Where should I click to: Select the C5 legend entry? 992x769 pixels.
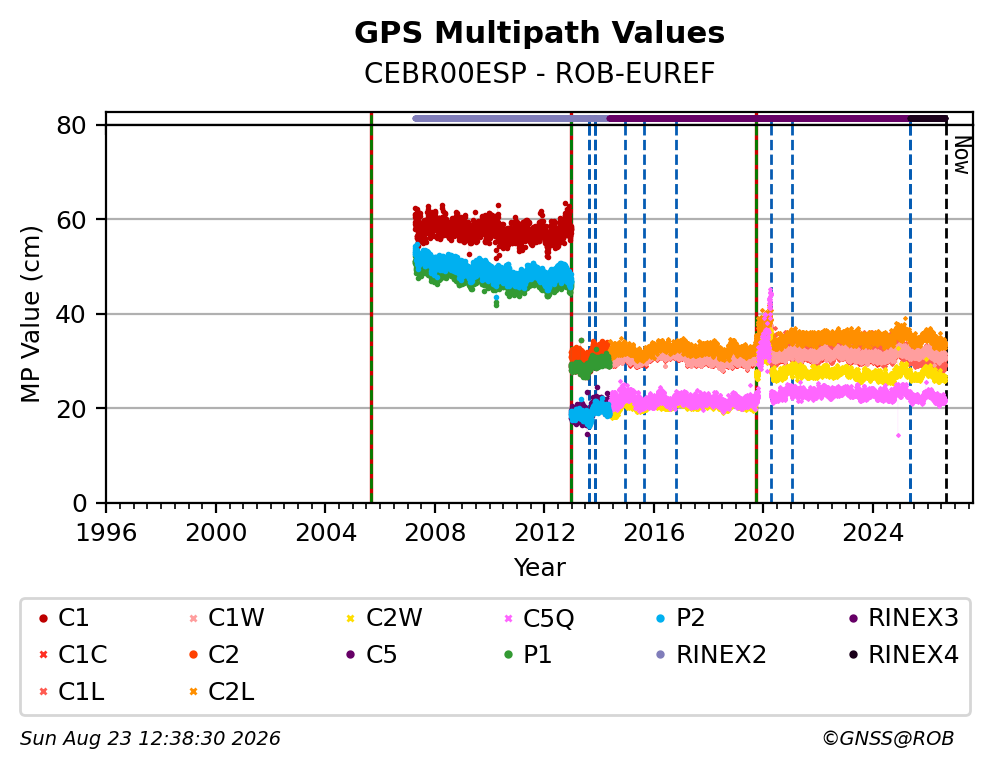[371, 655]
